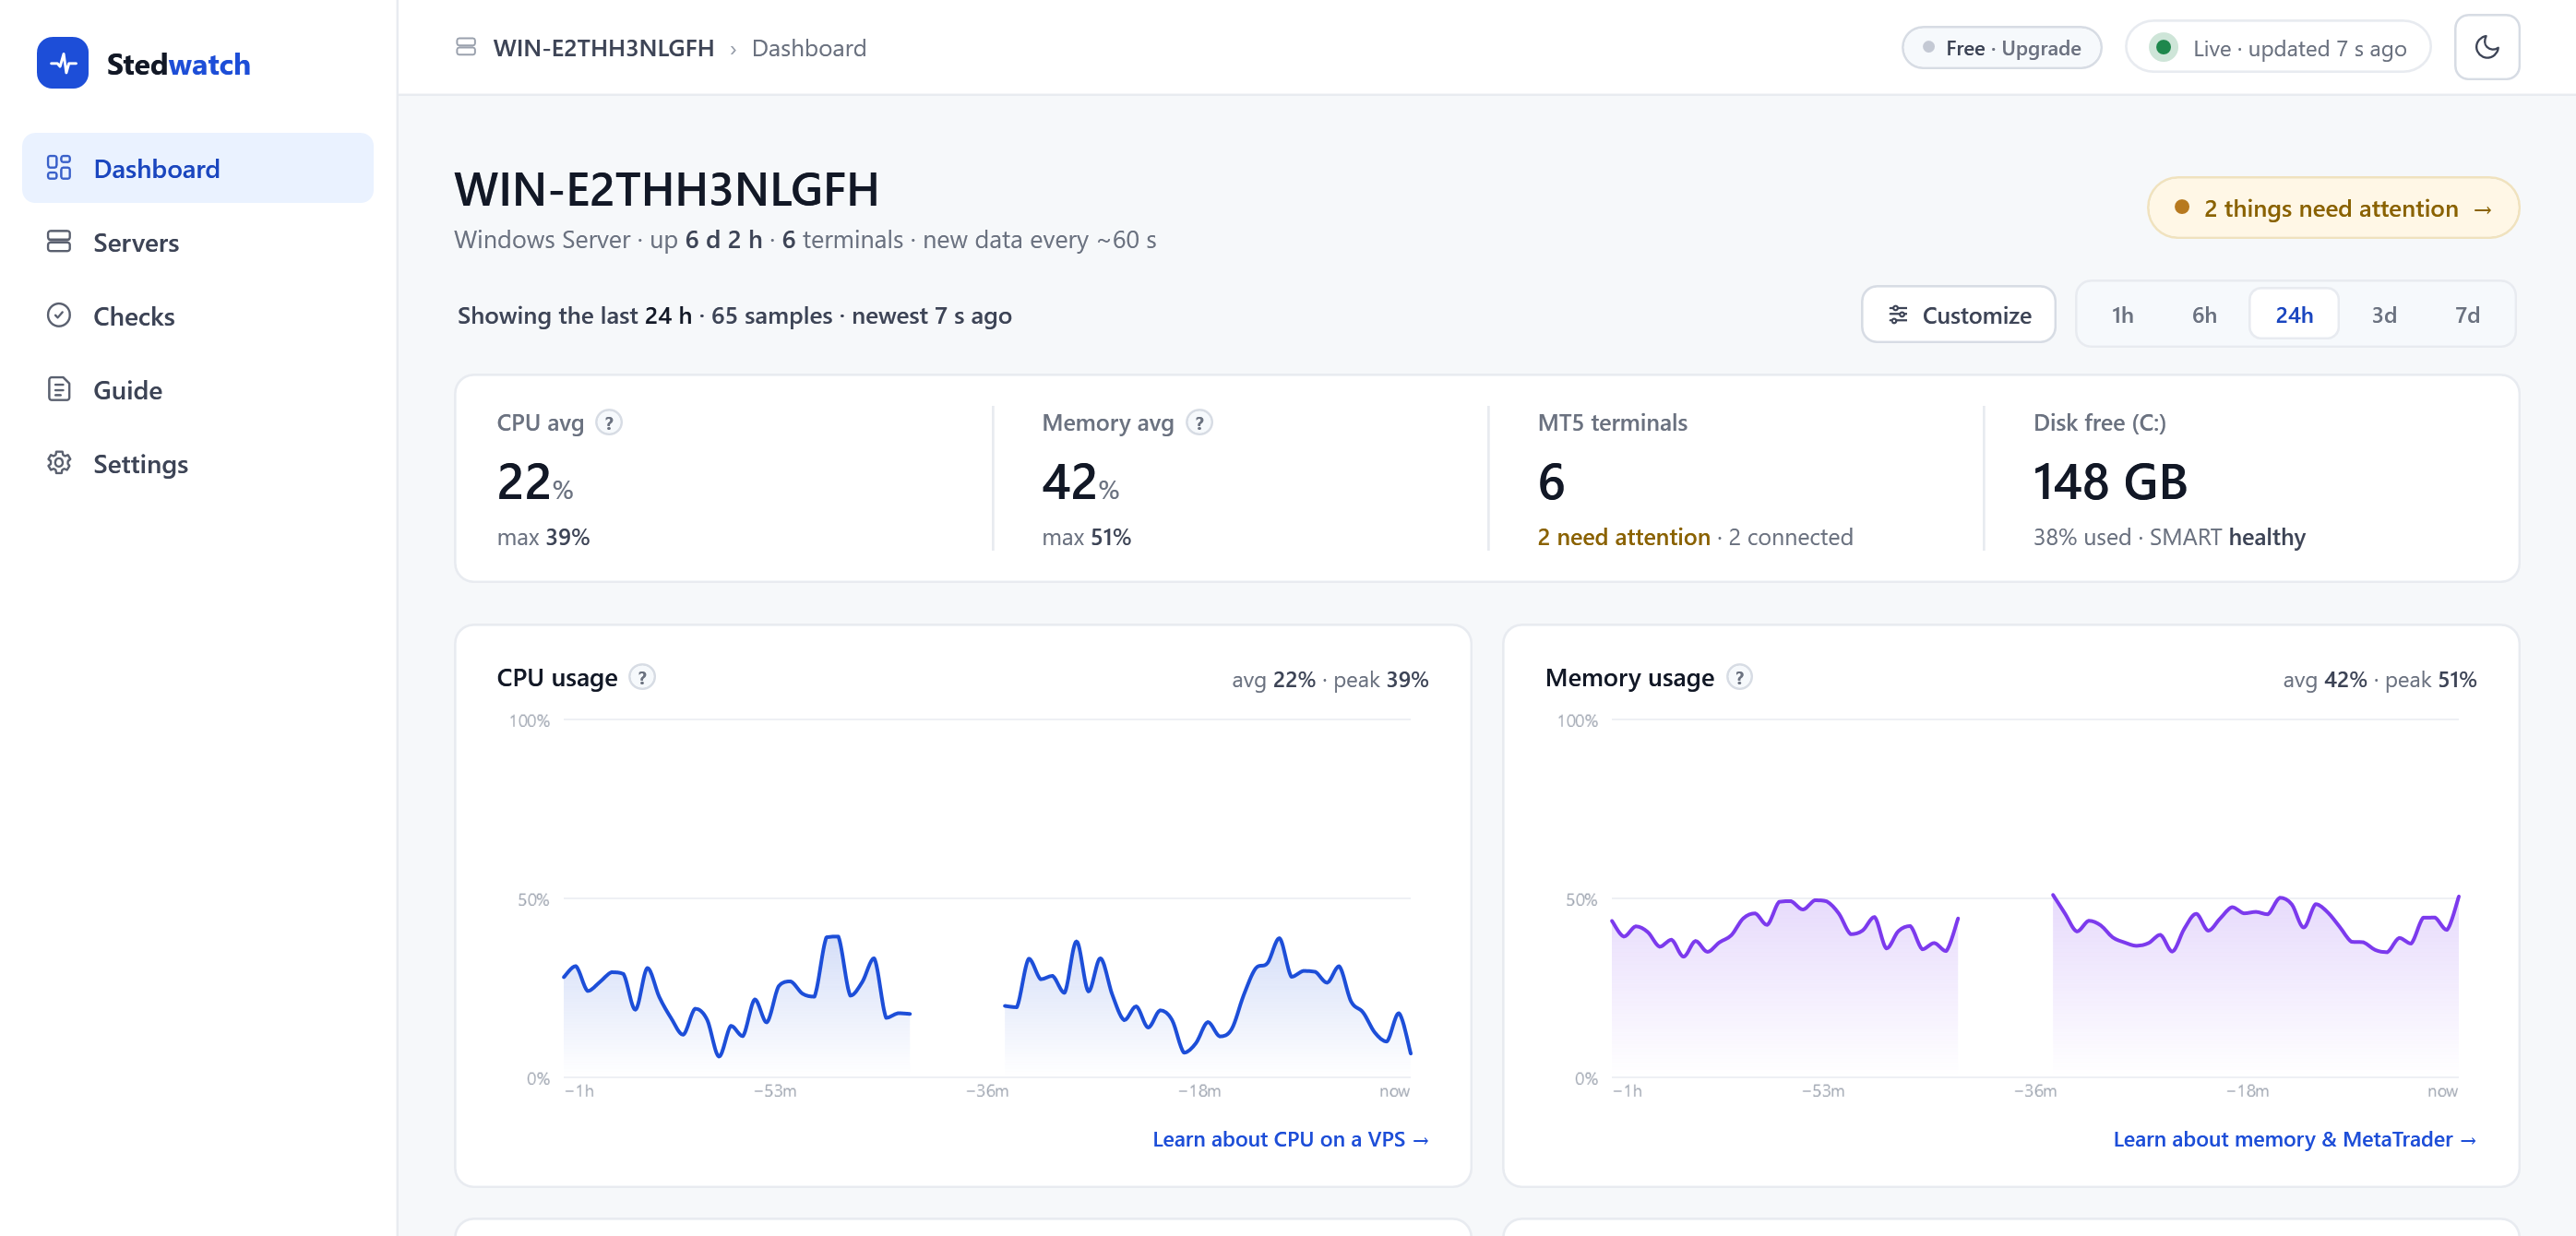The height and width of the screenshot is (1236, 2576).
Task: Open the Guide page
Action: [x=198, y=389]
